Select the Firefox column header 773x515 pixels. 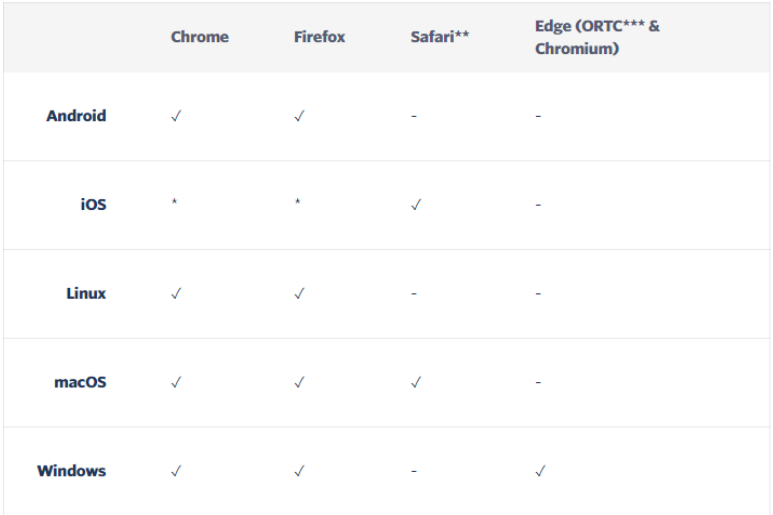[x=319, y=37]
